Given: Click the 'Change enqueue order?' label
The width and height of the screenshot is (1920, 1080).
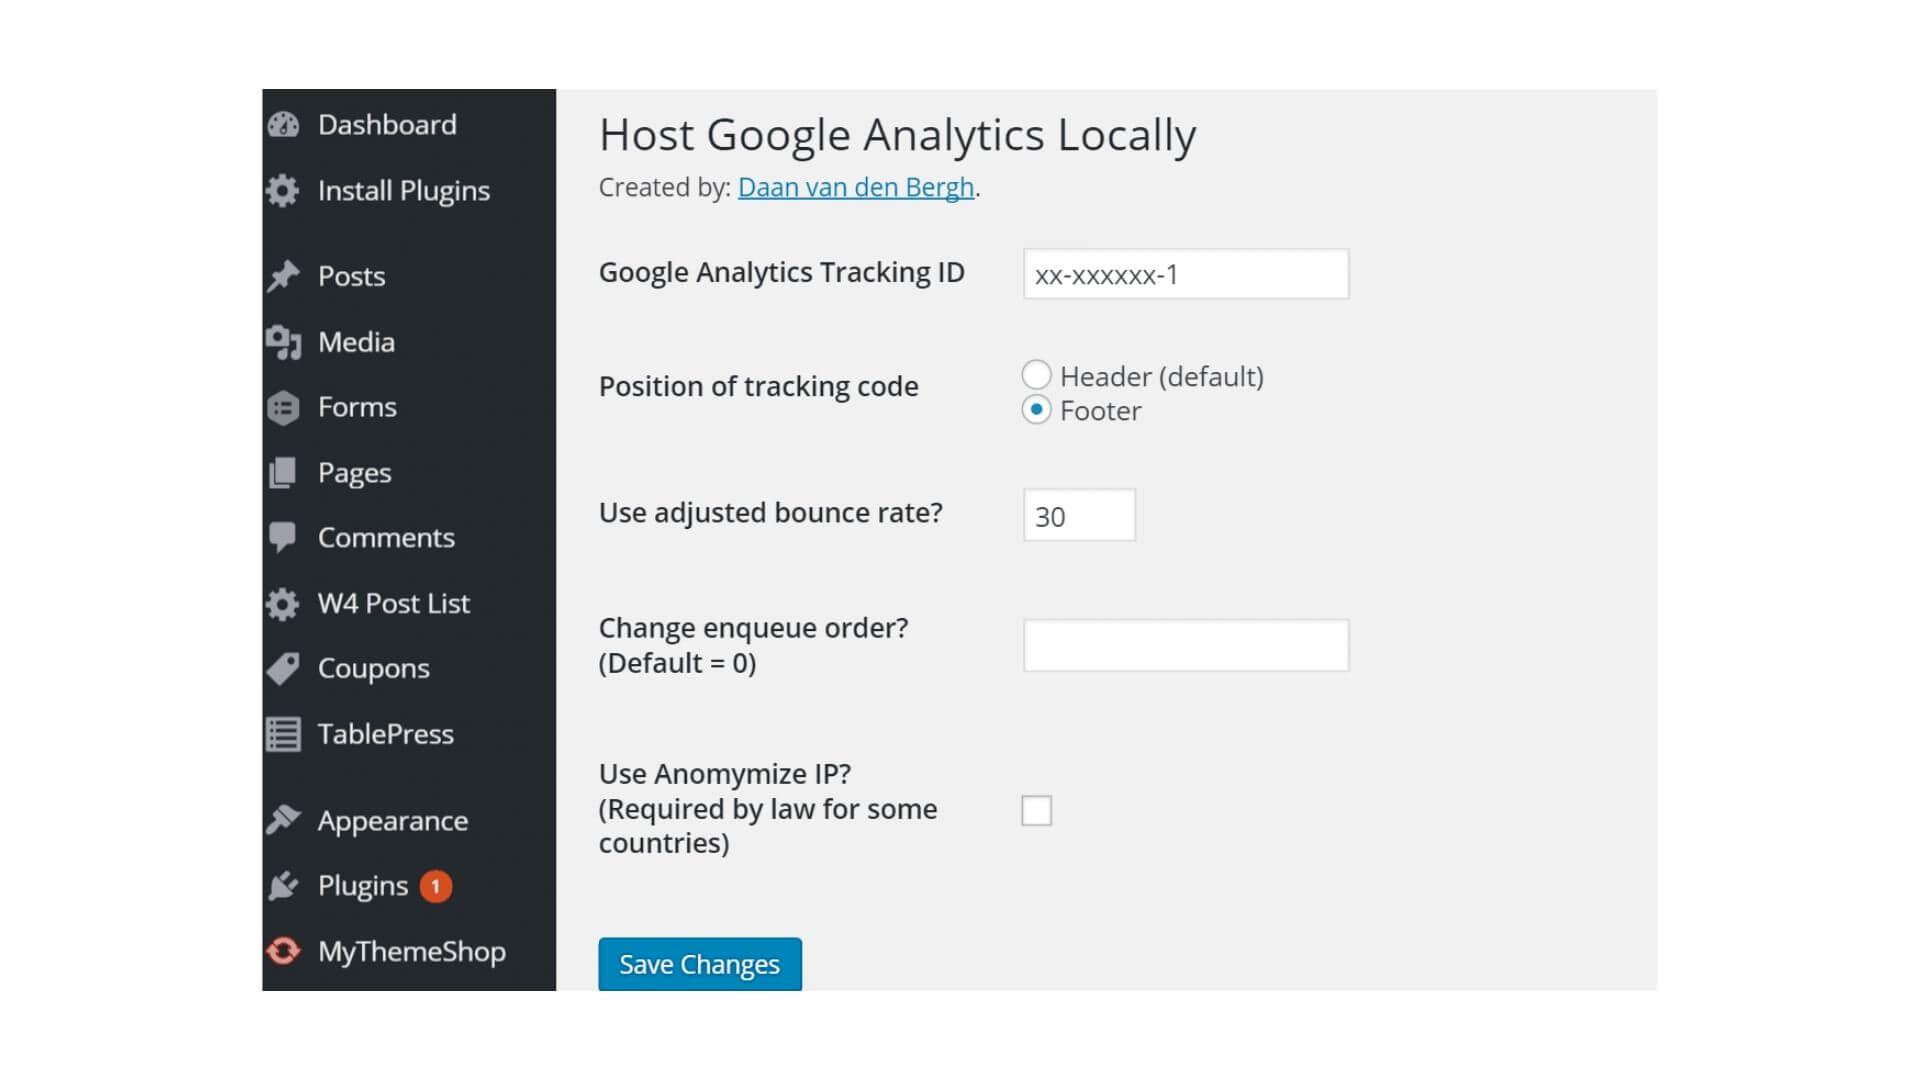Looking at the screenshot, I should (x=754, y=628).
